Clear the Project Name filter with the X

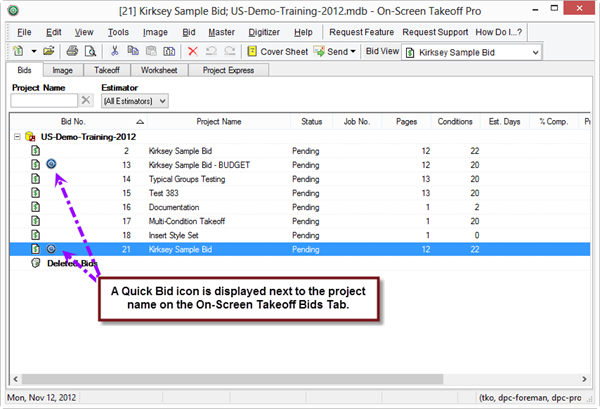[86, 100]
